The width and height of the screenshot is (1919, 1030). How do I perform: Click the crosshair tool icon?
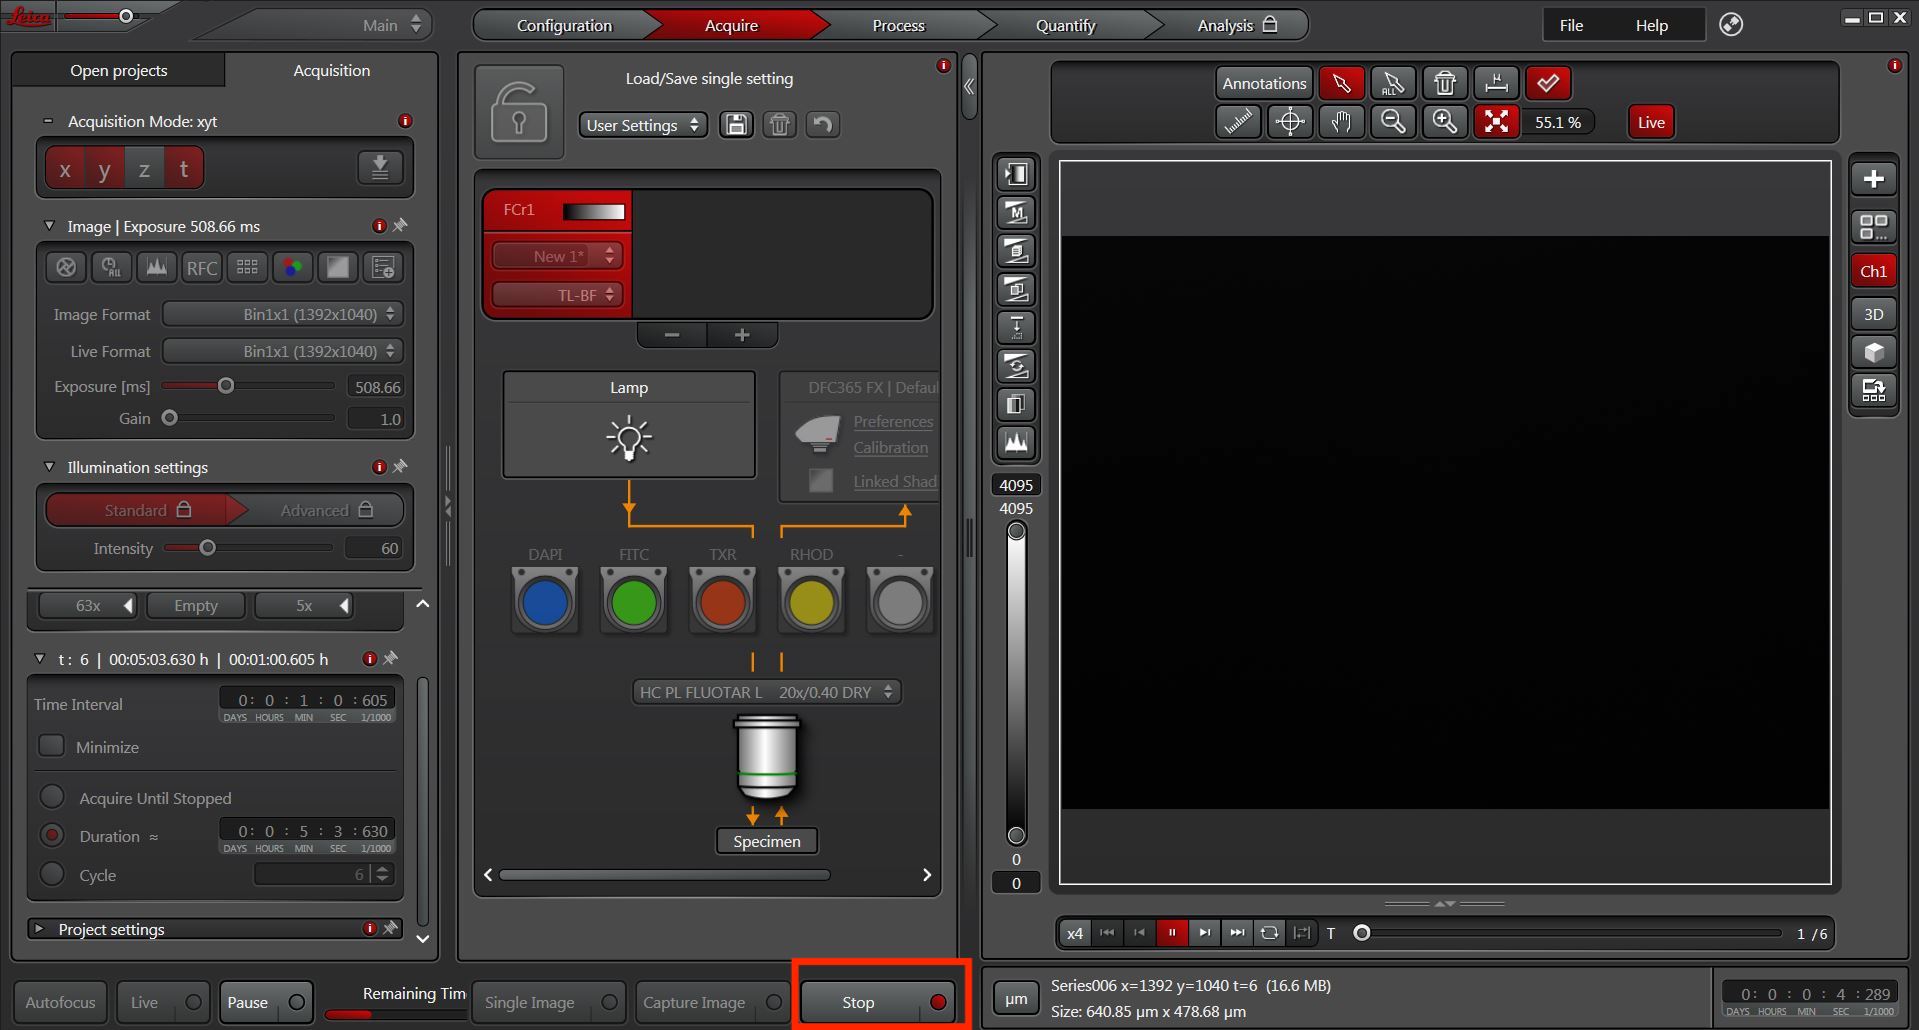[x=1290, y=122]
